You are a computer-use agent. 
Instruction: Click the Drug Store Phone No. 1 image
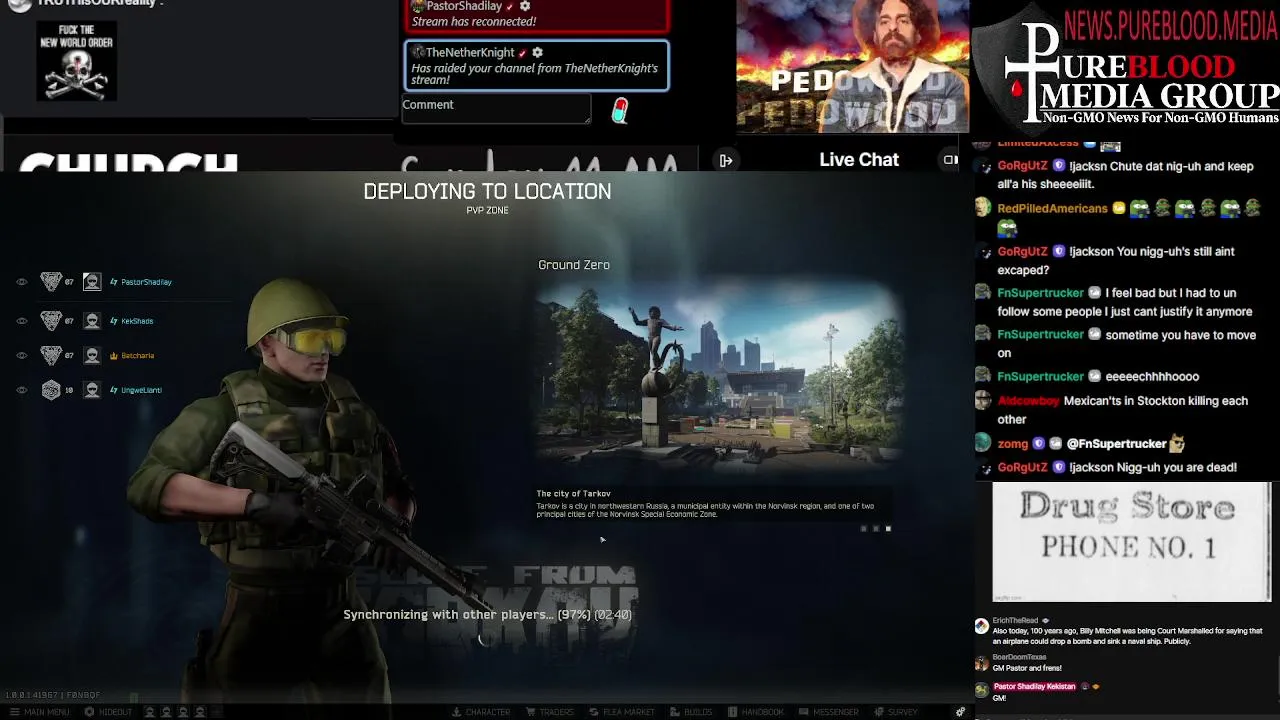pos(1131,542)
